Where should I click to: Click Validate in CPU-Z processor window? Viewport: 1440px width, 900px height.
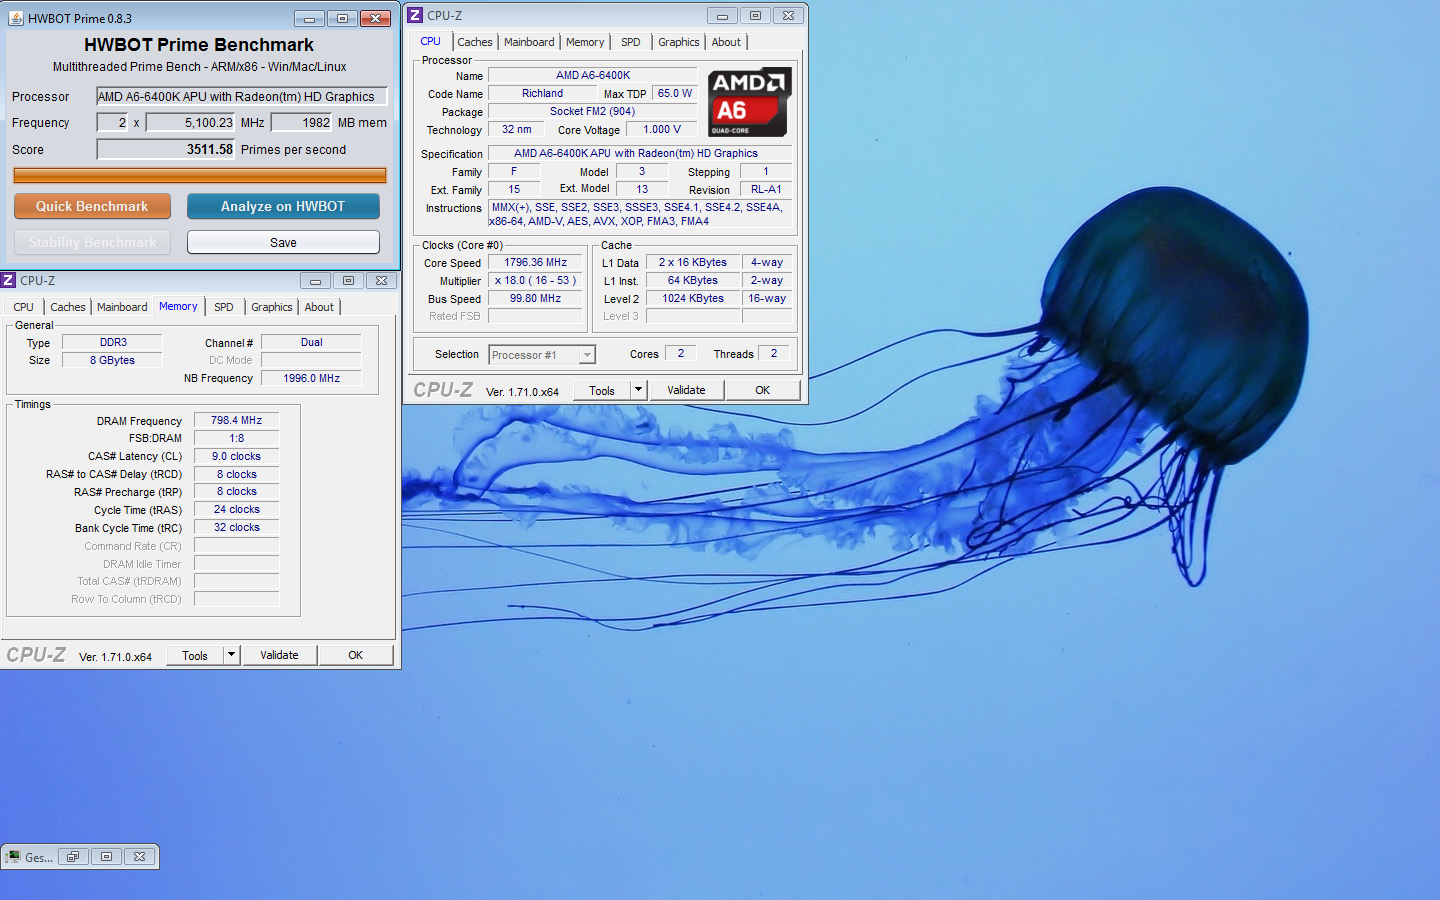point(686,390)
